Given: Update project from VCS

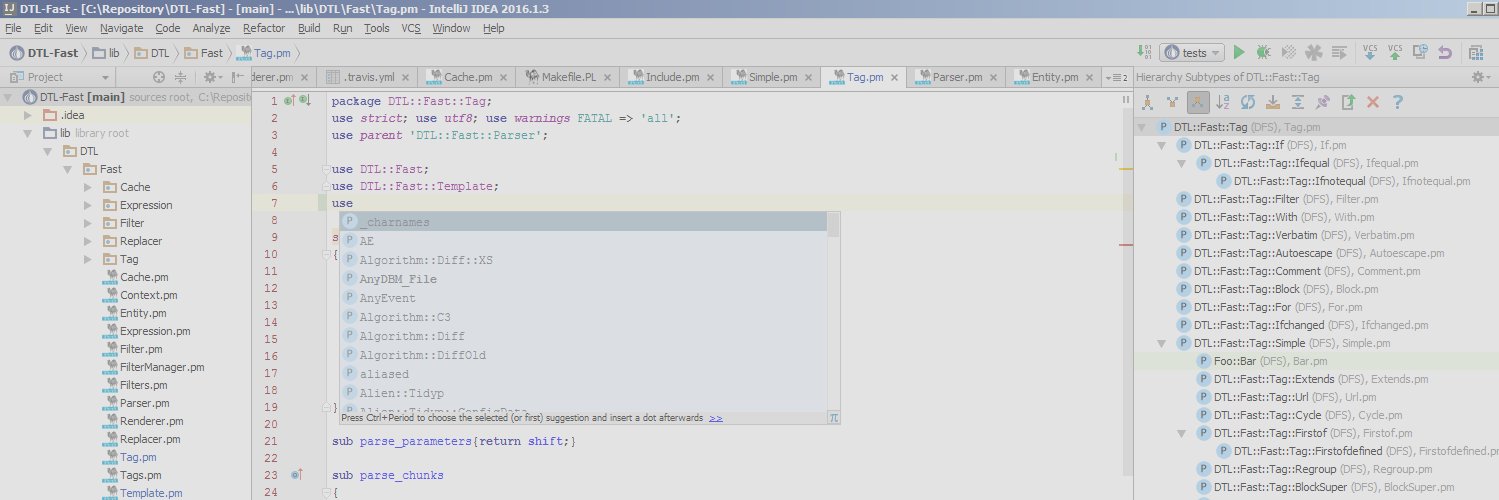Looking at the screenshot, I should click(1369, 52).
